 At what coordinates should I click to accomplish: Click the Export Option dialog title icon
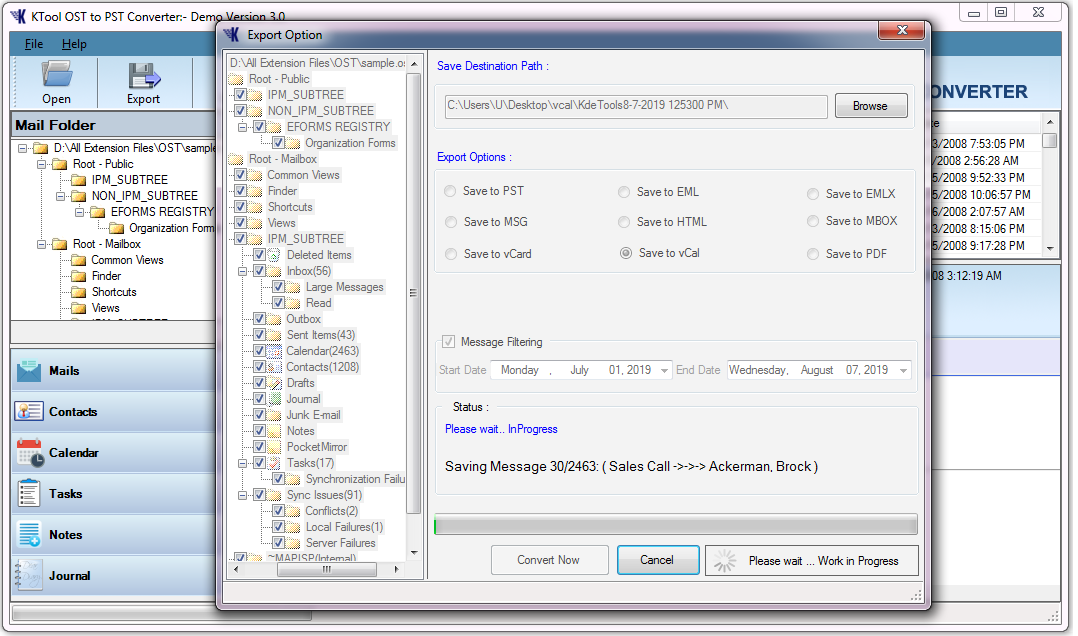(x=232, y=34)
